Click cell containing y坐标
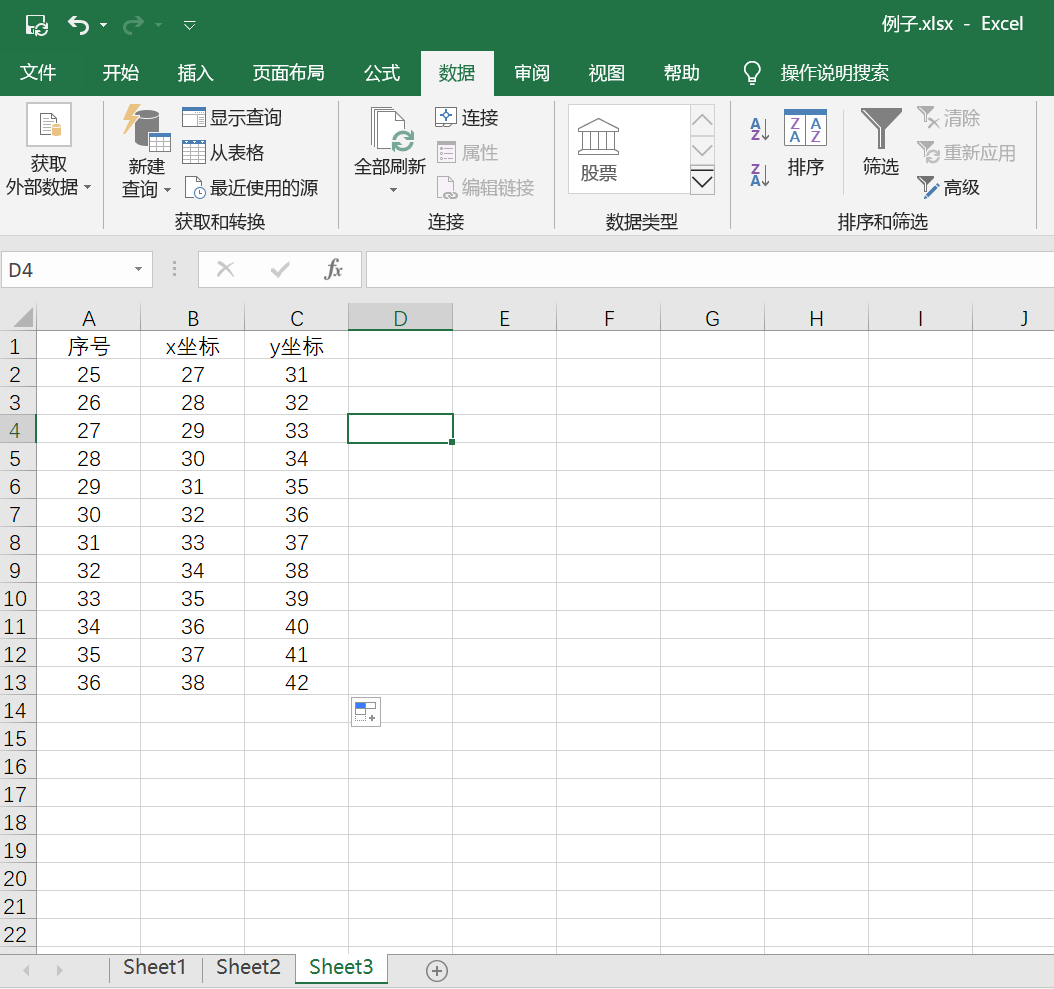1054x989 pixels. 296,346
